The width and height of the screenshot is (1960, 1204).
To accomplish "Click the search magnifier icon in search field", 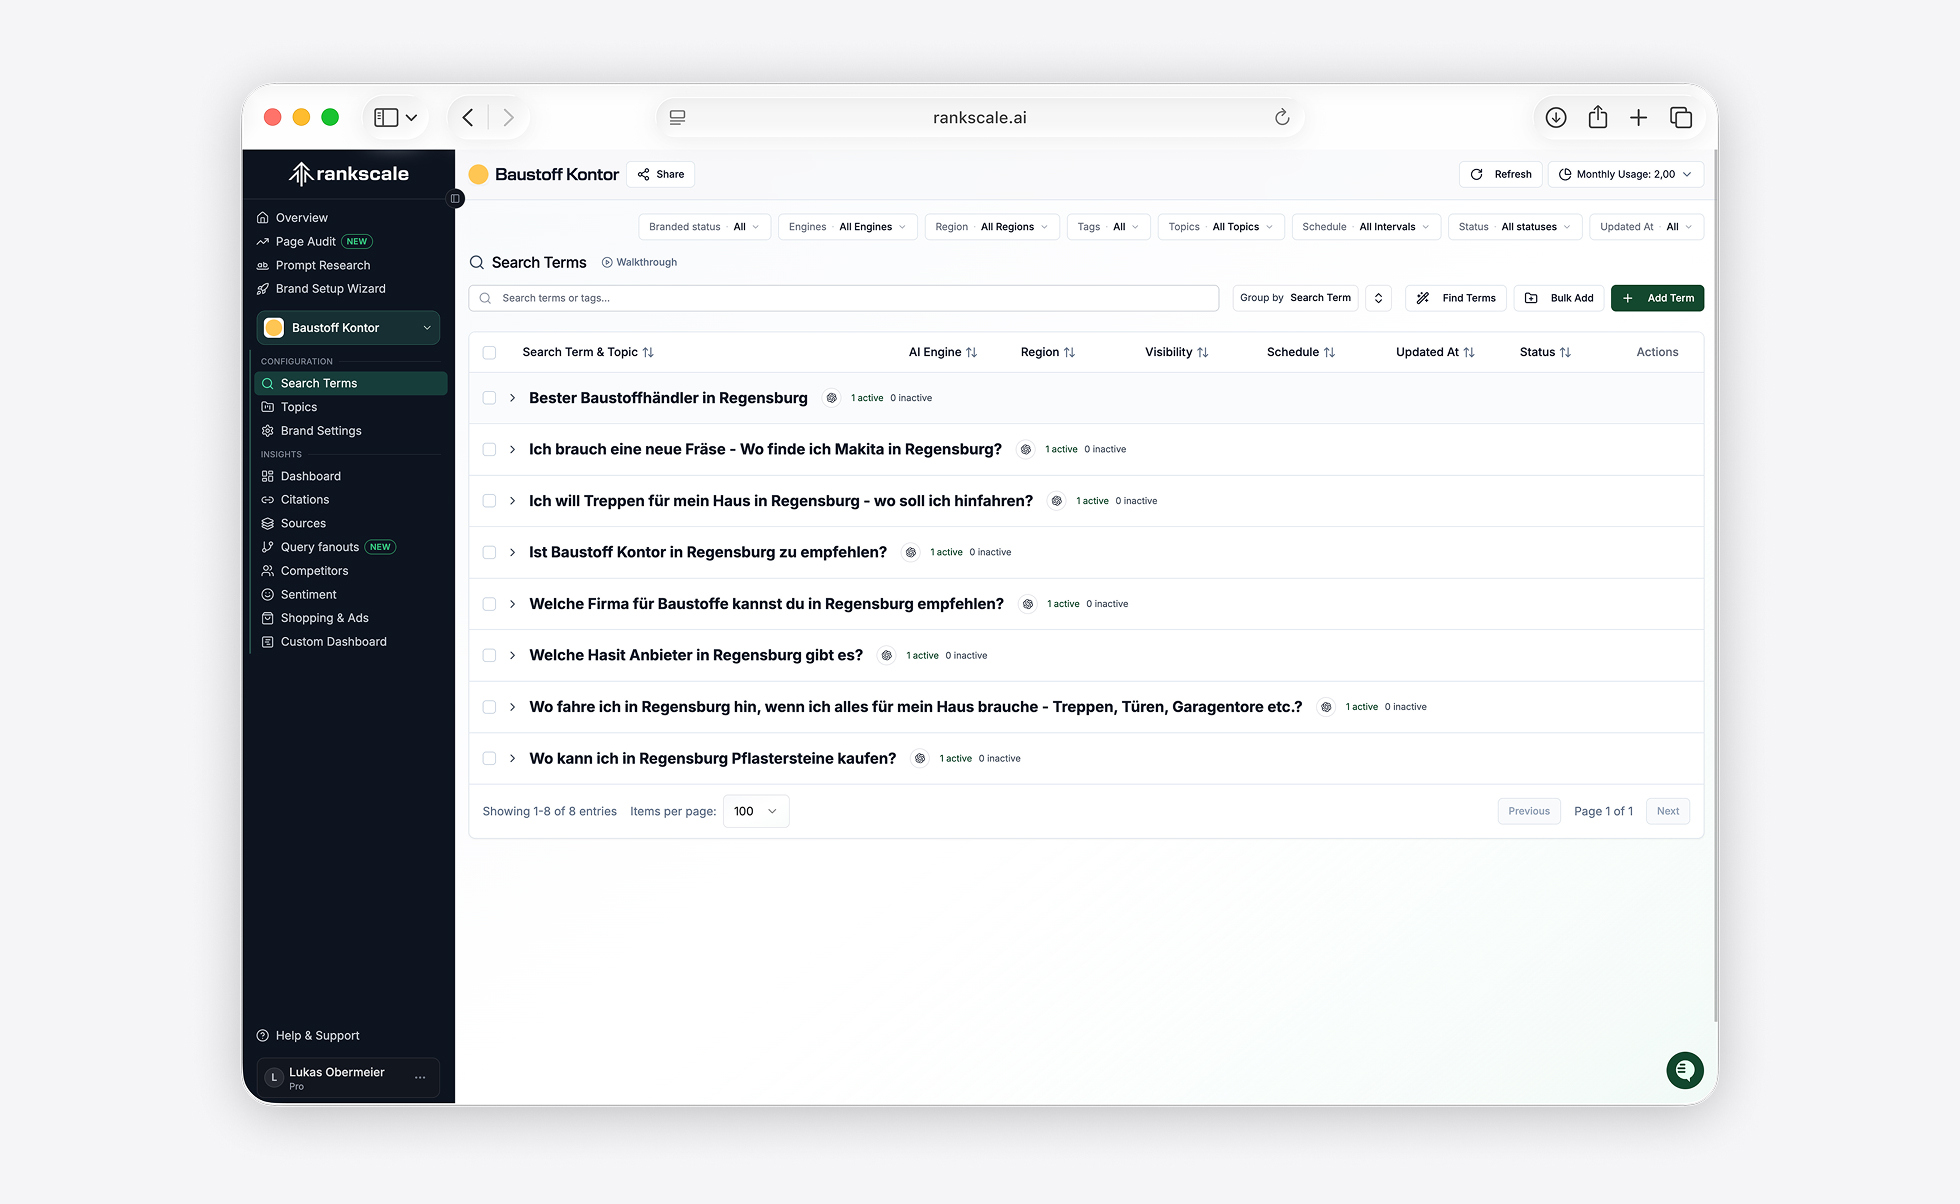I will [x=485, y=298].
